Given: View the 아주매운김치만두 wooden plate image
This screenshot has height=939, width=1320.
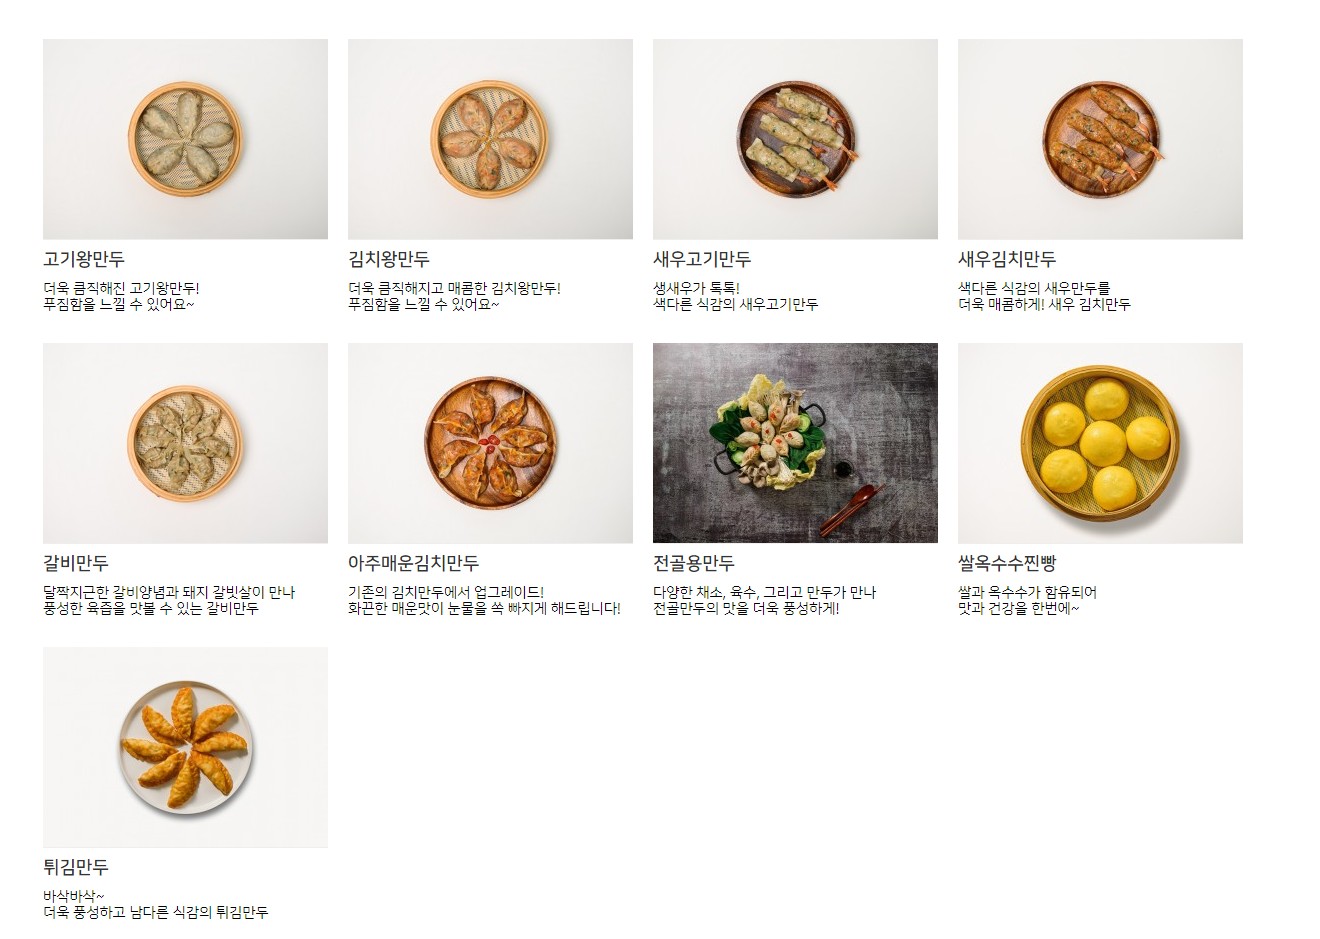Looking at the screenshot, I should point(490,443).
